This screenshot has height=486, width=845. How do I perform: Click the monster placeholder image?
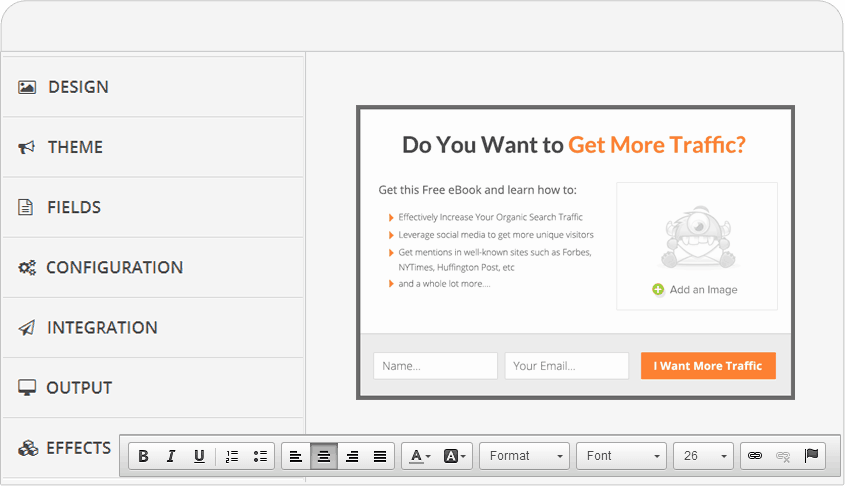(697, 237)
